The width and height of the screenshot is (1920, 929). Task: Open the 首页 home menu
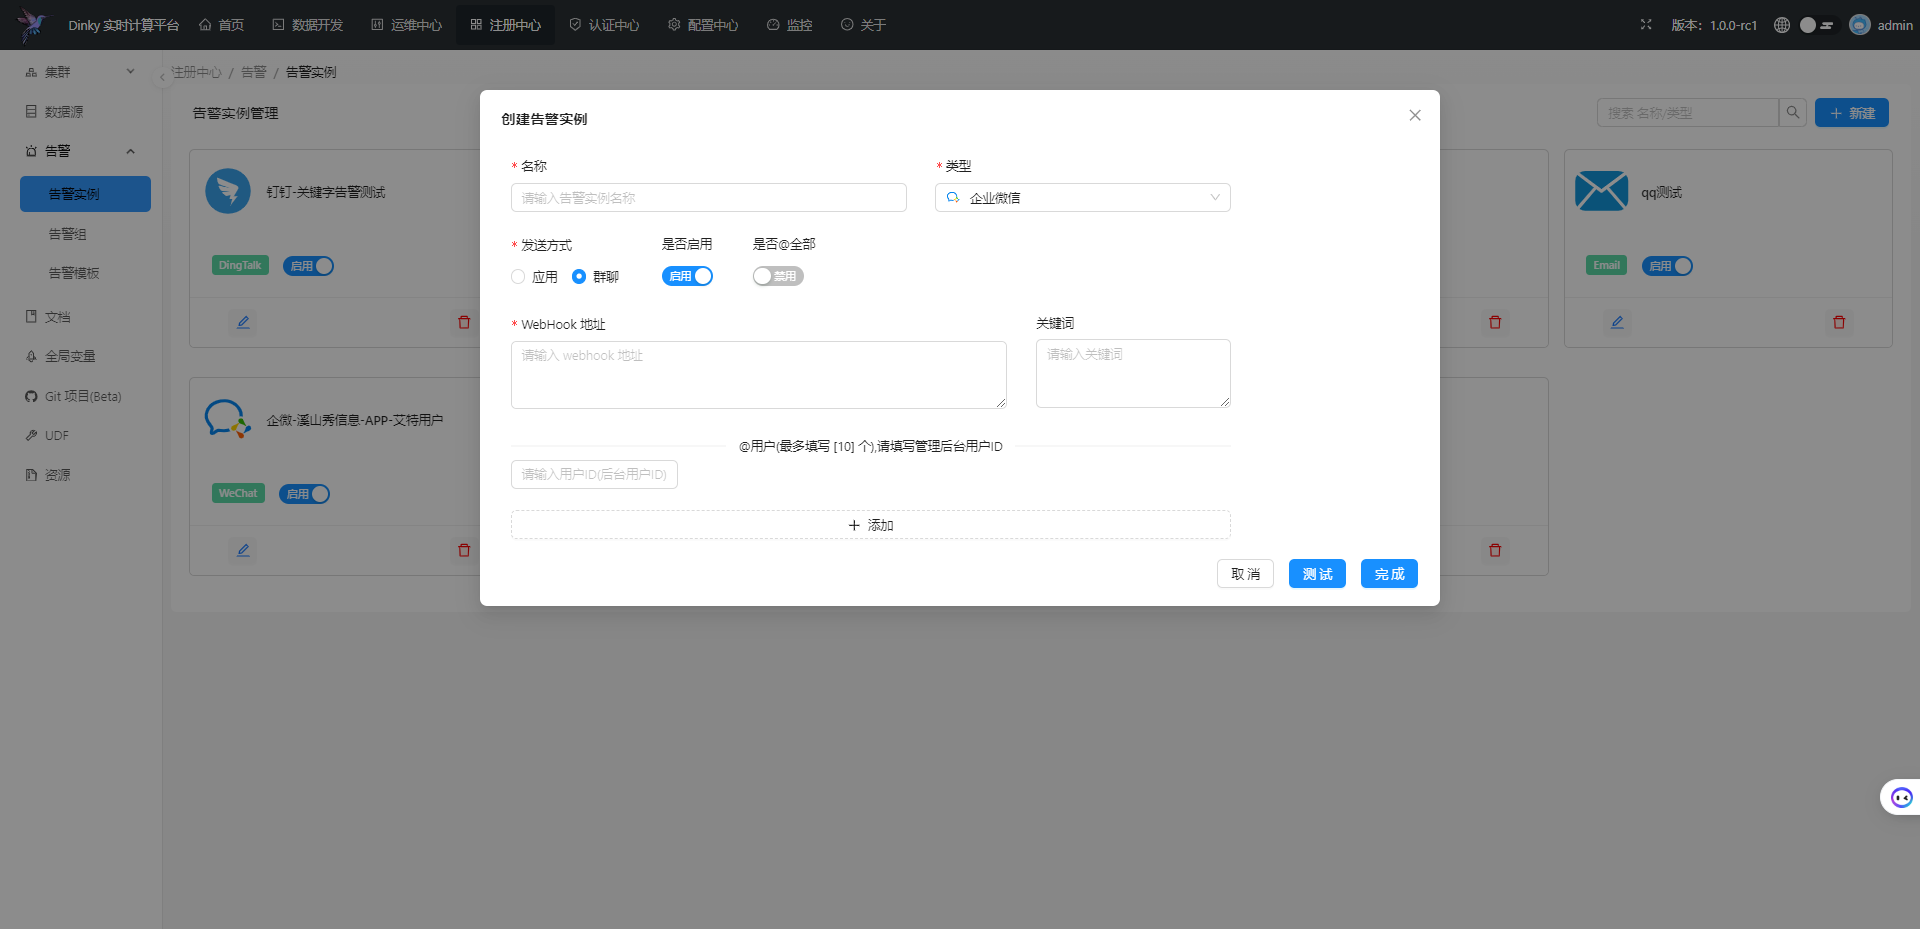221,25
